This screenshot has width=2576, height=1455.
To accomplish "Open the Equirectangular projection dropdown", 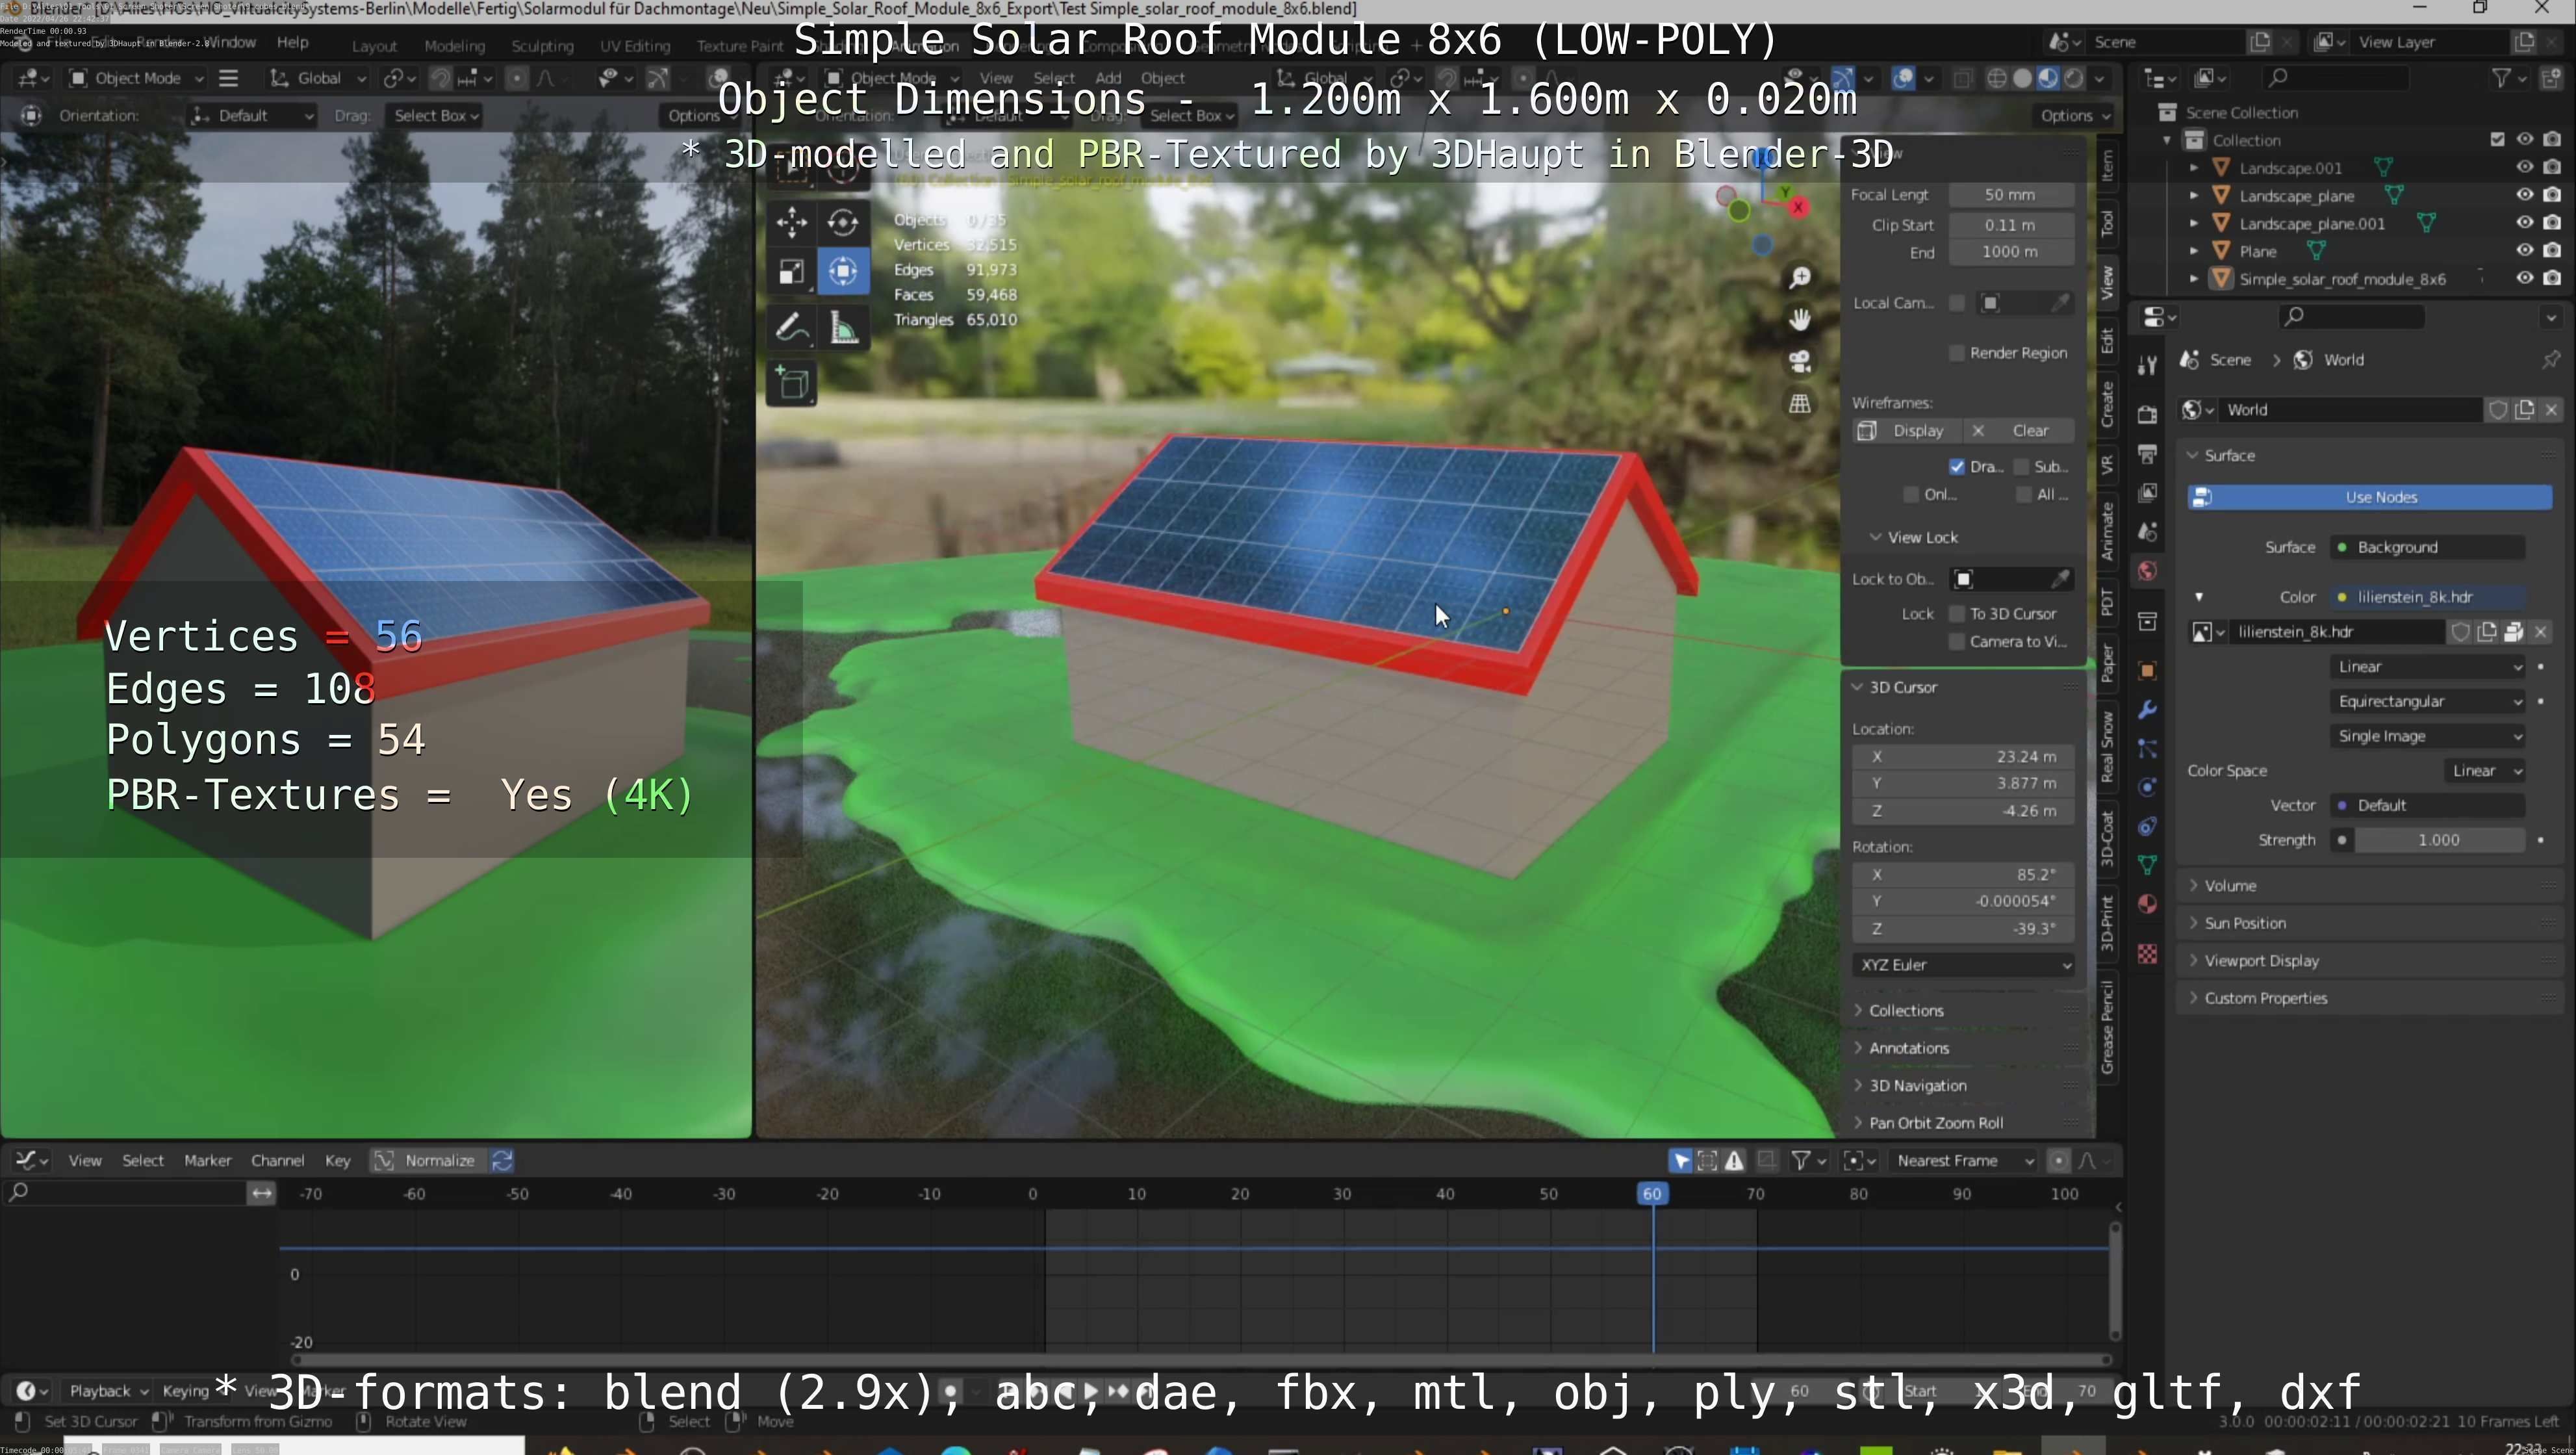I will point(2427,701).
